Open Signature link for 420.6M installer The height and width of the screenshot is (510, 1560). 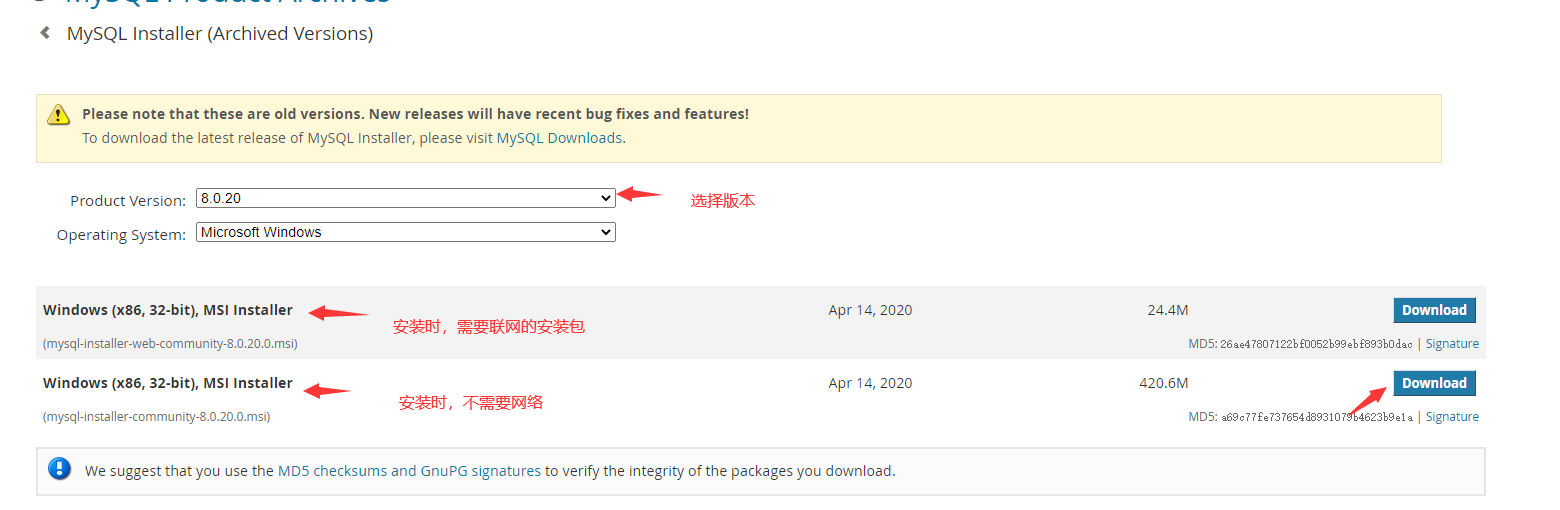(x=1452, y=417)
